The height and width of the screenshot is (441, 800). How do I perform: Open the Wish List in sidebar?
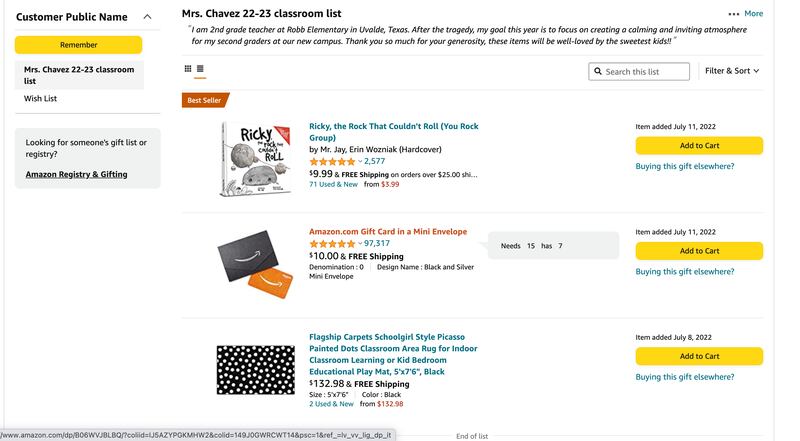[x=41, y=99]
